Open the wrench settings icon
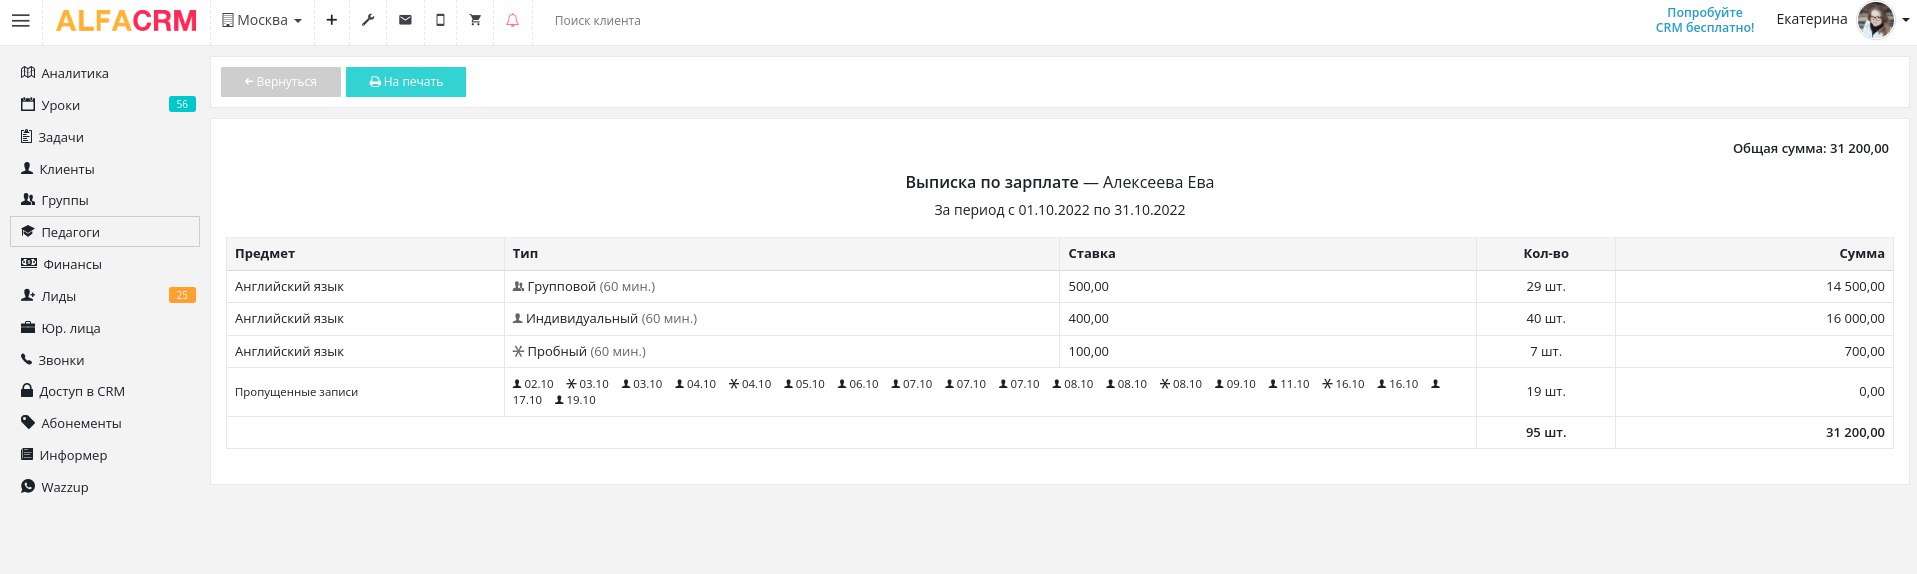1917x574 pixels. [x=368, y=20]
